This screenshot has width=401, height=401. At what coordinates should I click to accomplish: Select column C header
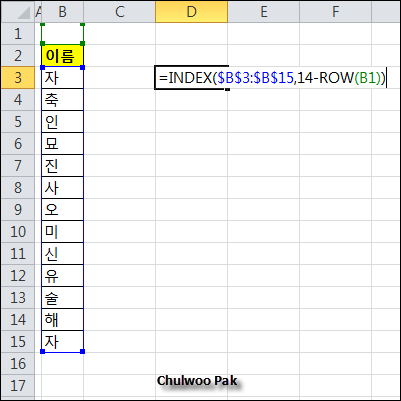click(x=119, y=12)
